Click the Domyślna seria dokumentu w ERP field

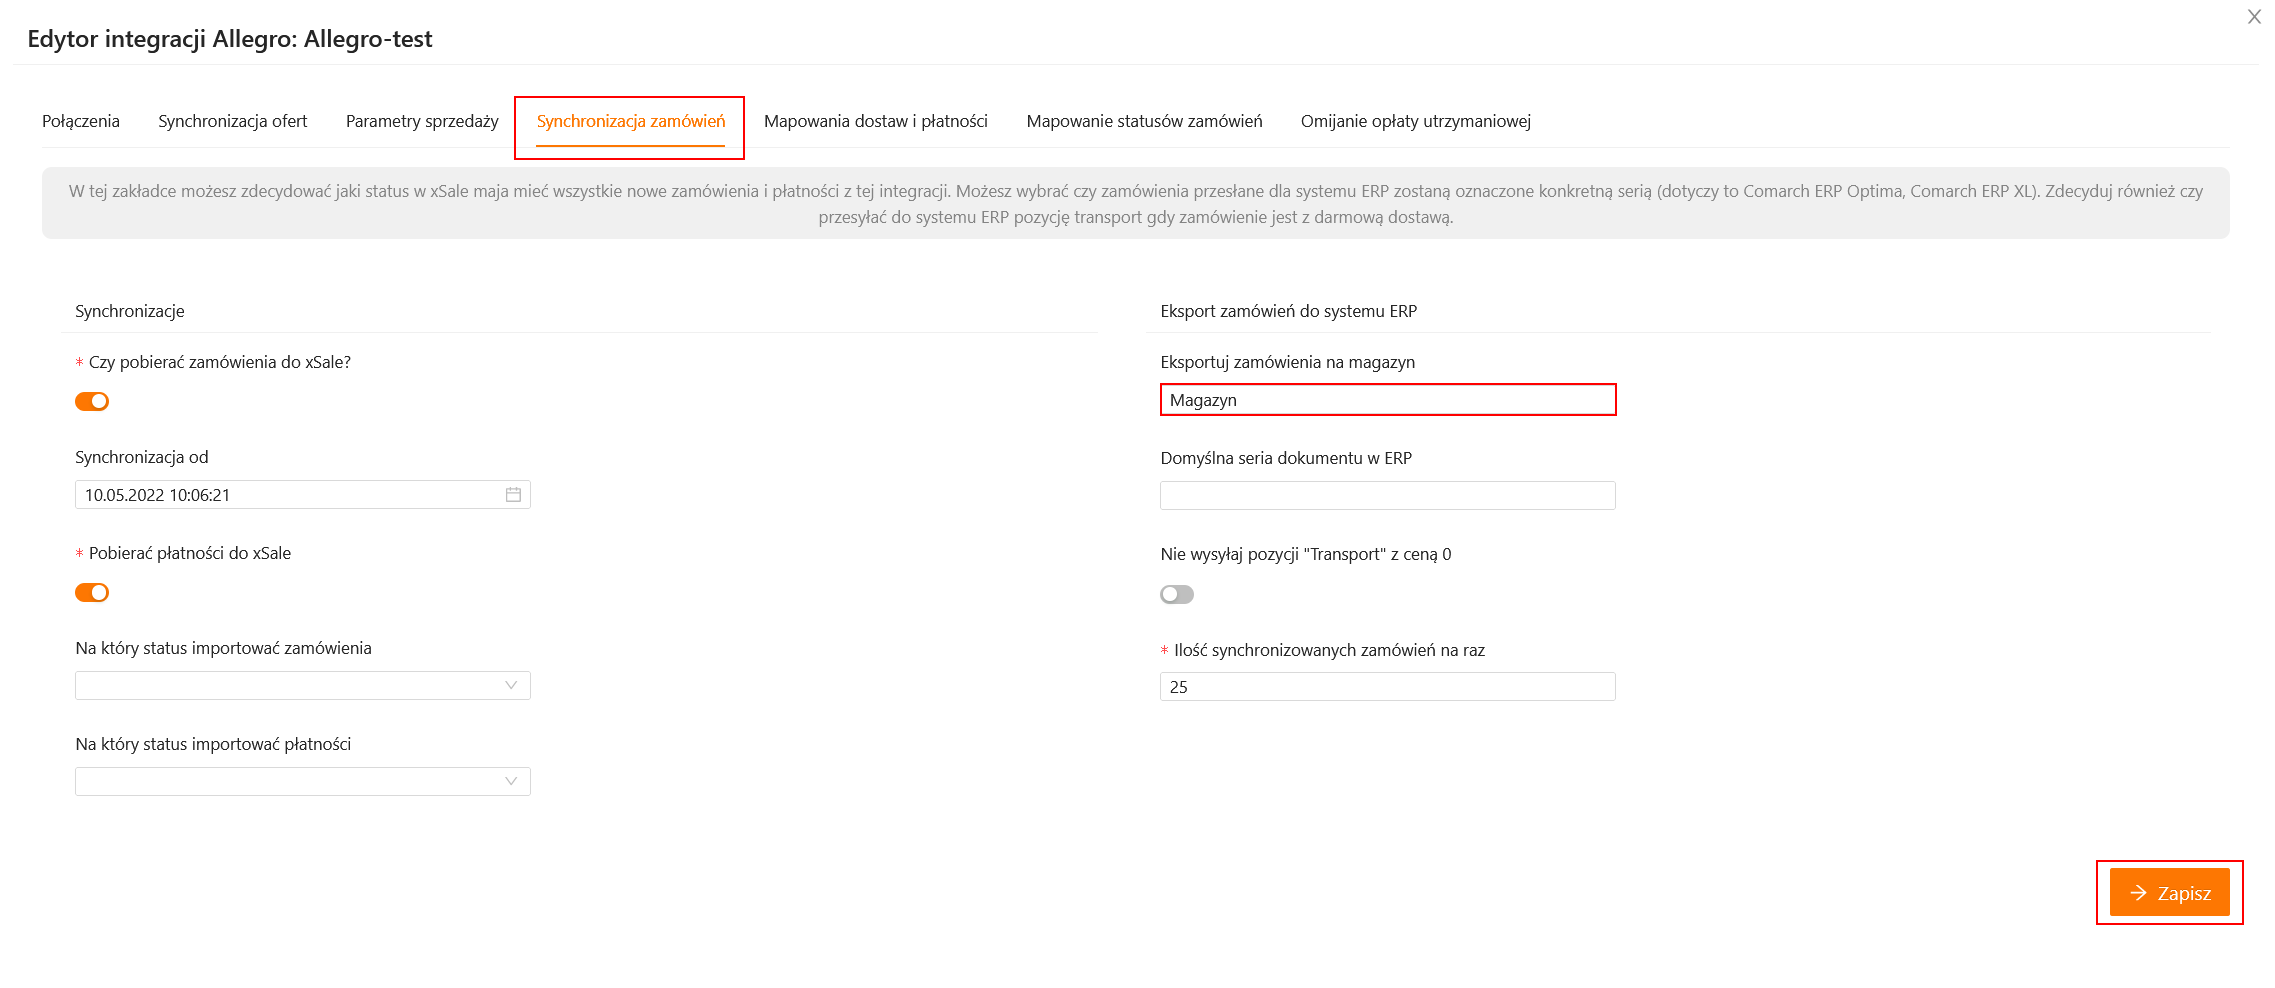(1387, 496)
